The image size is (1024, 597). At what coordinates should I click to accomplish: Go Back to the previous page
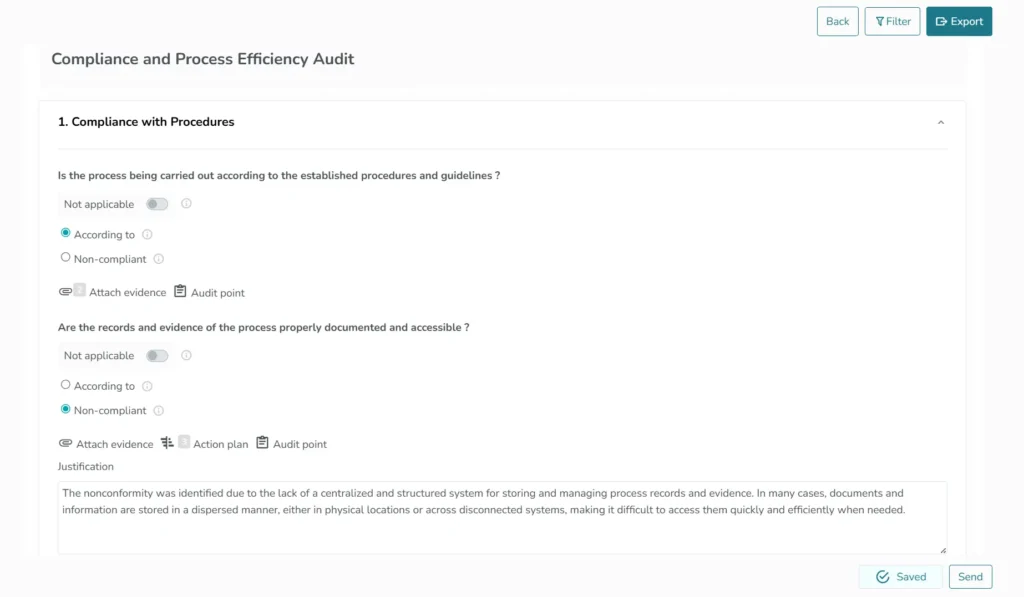click(x=837, y=21)
